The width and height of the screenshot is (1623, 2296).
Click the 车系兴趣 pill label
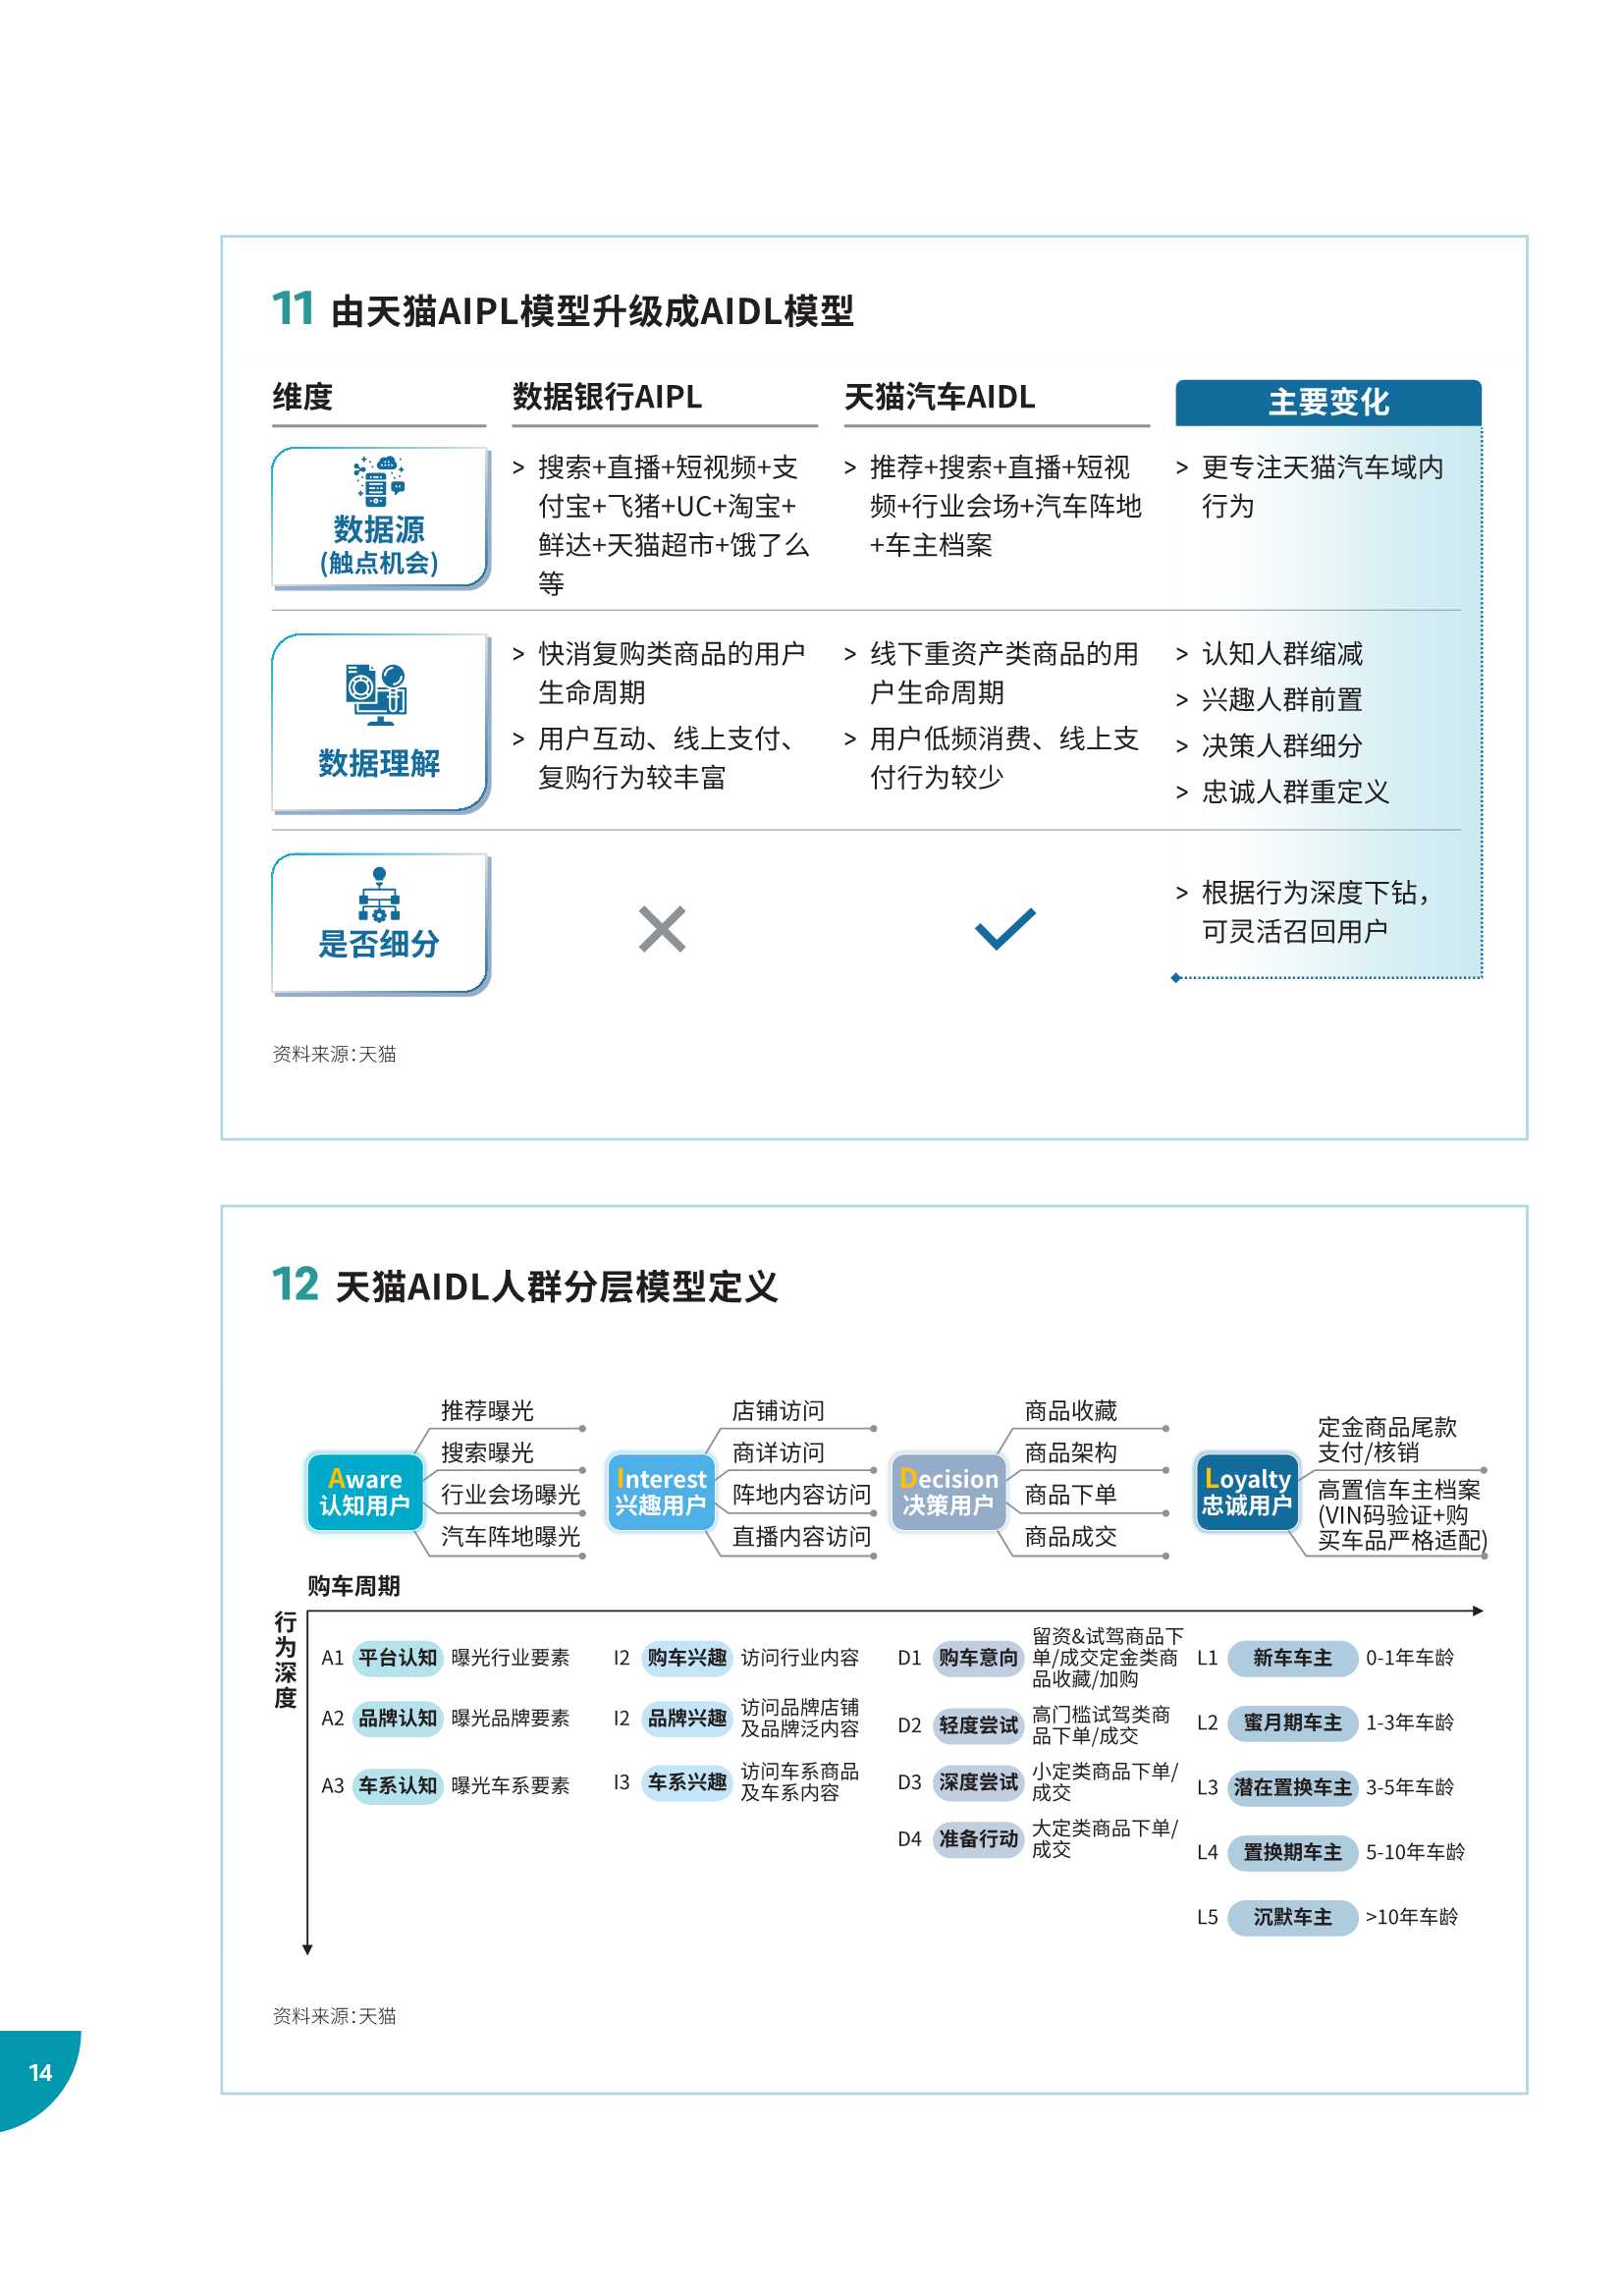(x=687, y=1781)
